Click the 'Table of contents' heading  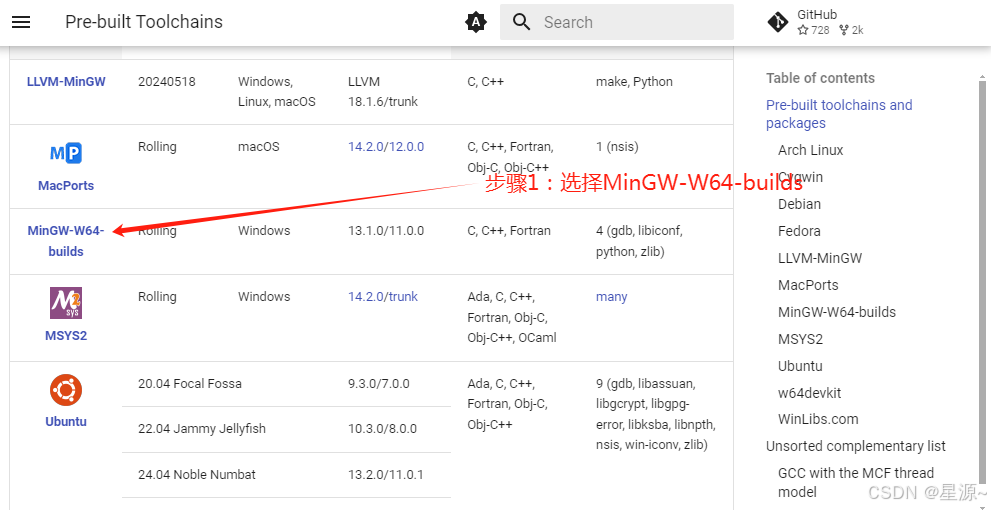(820, 78)
